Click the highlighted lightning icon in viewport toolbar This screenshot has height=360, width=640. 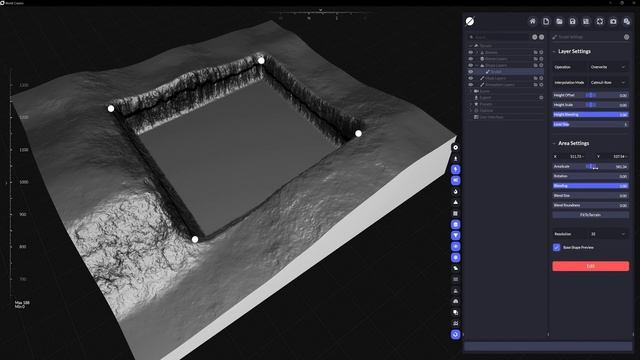pos(456,169)
